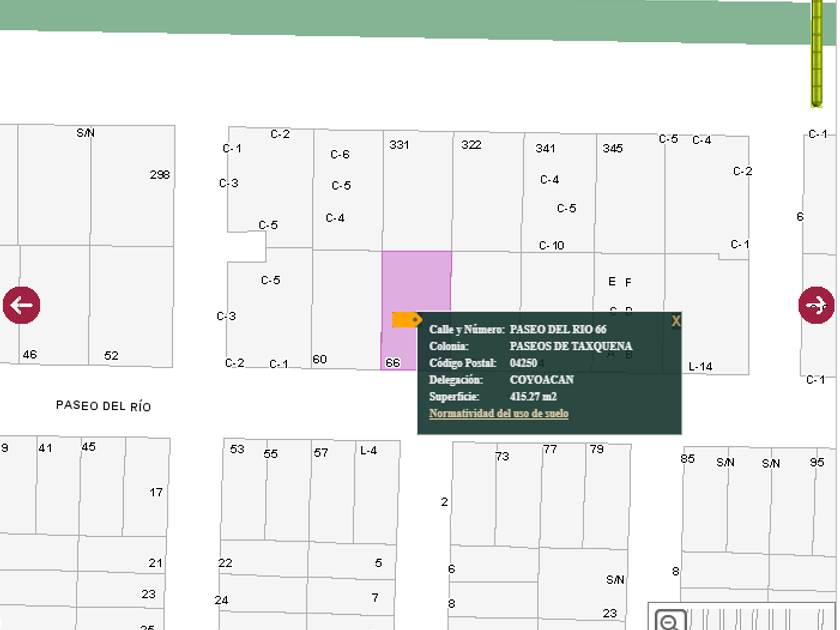840x630 pixels.
Task: Select the highlighted pink parcel 66
Action: pyautogui.click(x=416, y=289)
